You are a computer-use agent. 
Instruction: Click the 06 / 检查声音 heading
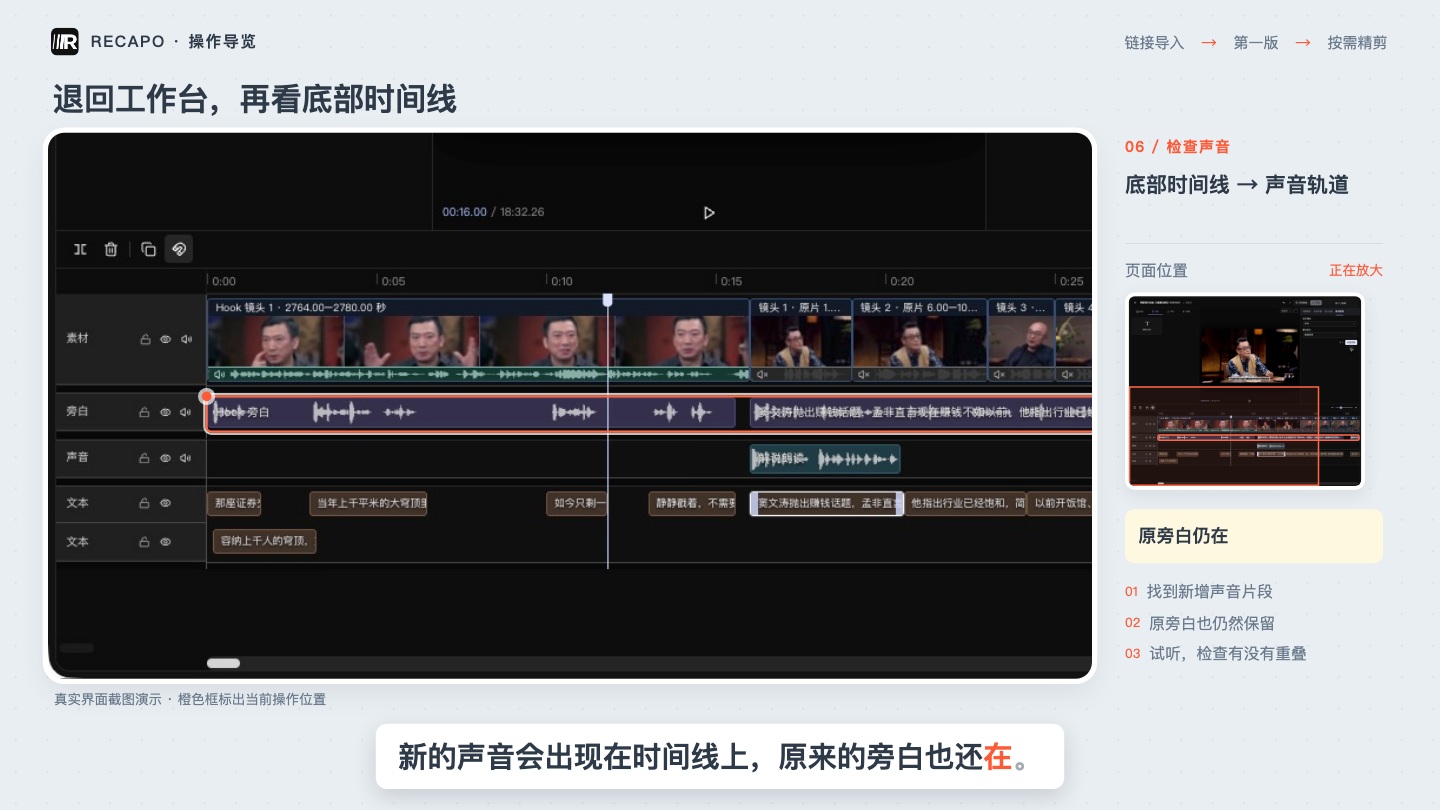tap(1177, 147)
